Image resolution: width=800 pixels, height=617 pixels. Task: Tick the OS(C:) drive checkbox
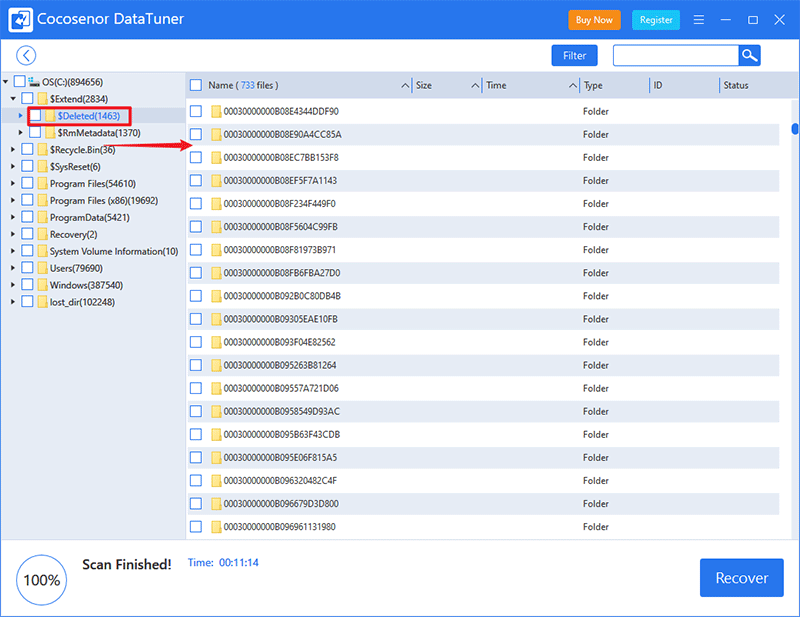(20, 82)
